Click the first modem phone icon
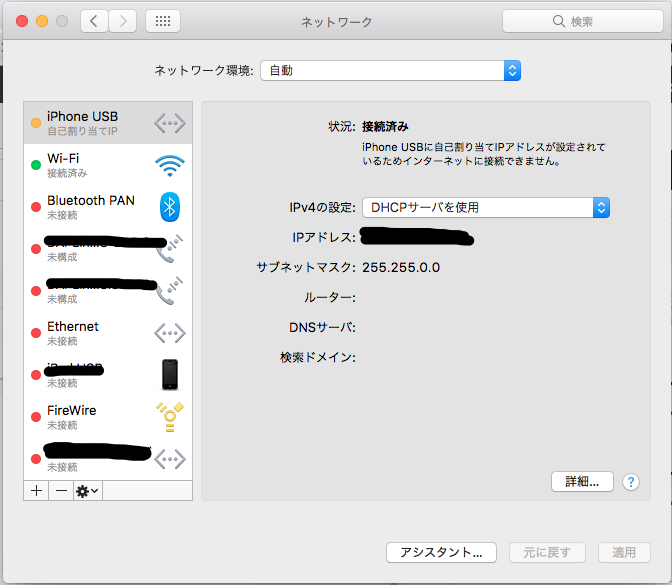 (170, 249)
